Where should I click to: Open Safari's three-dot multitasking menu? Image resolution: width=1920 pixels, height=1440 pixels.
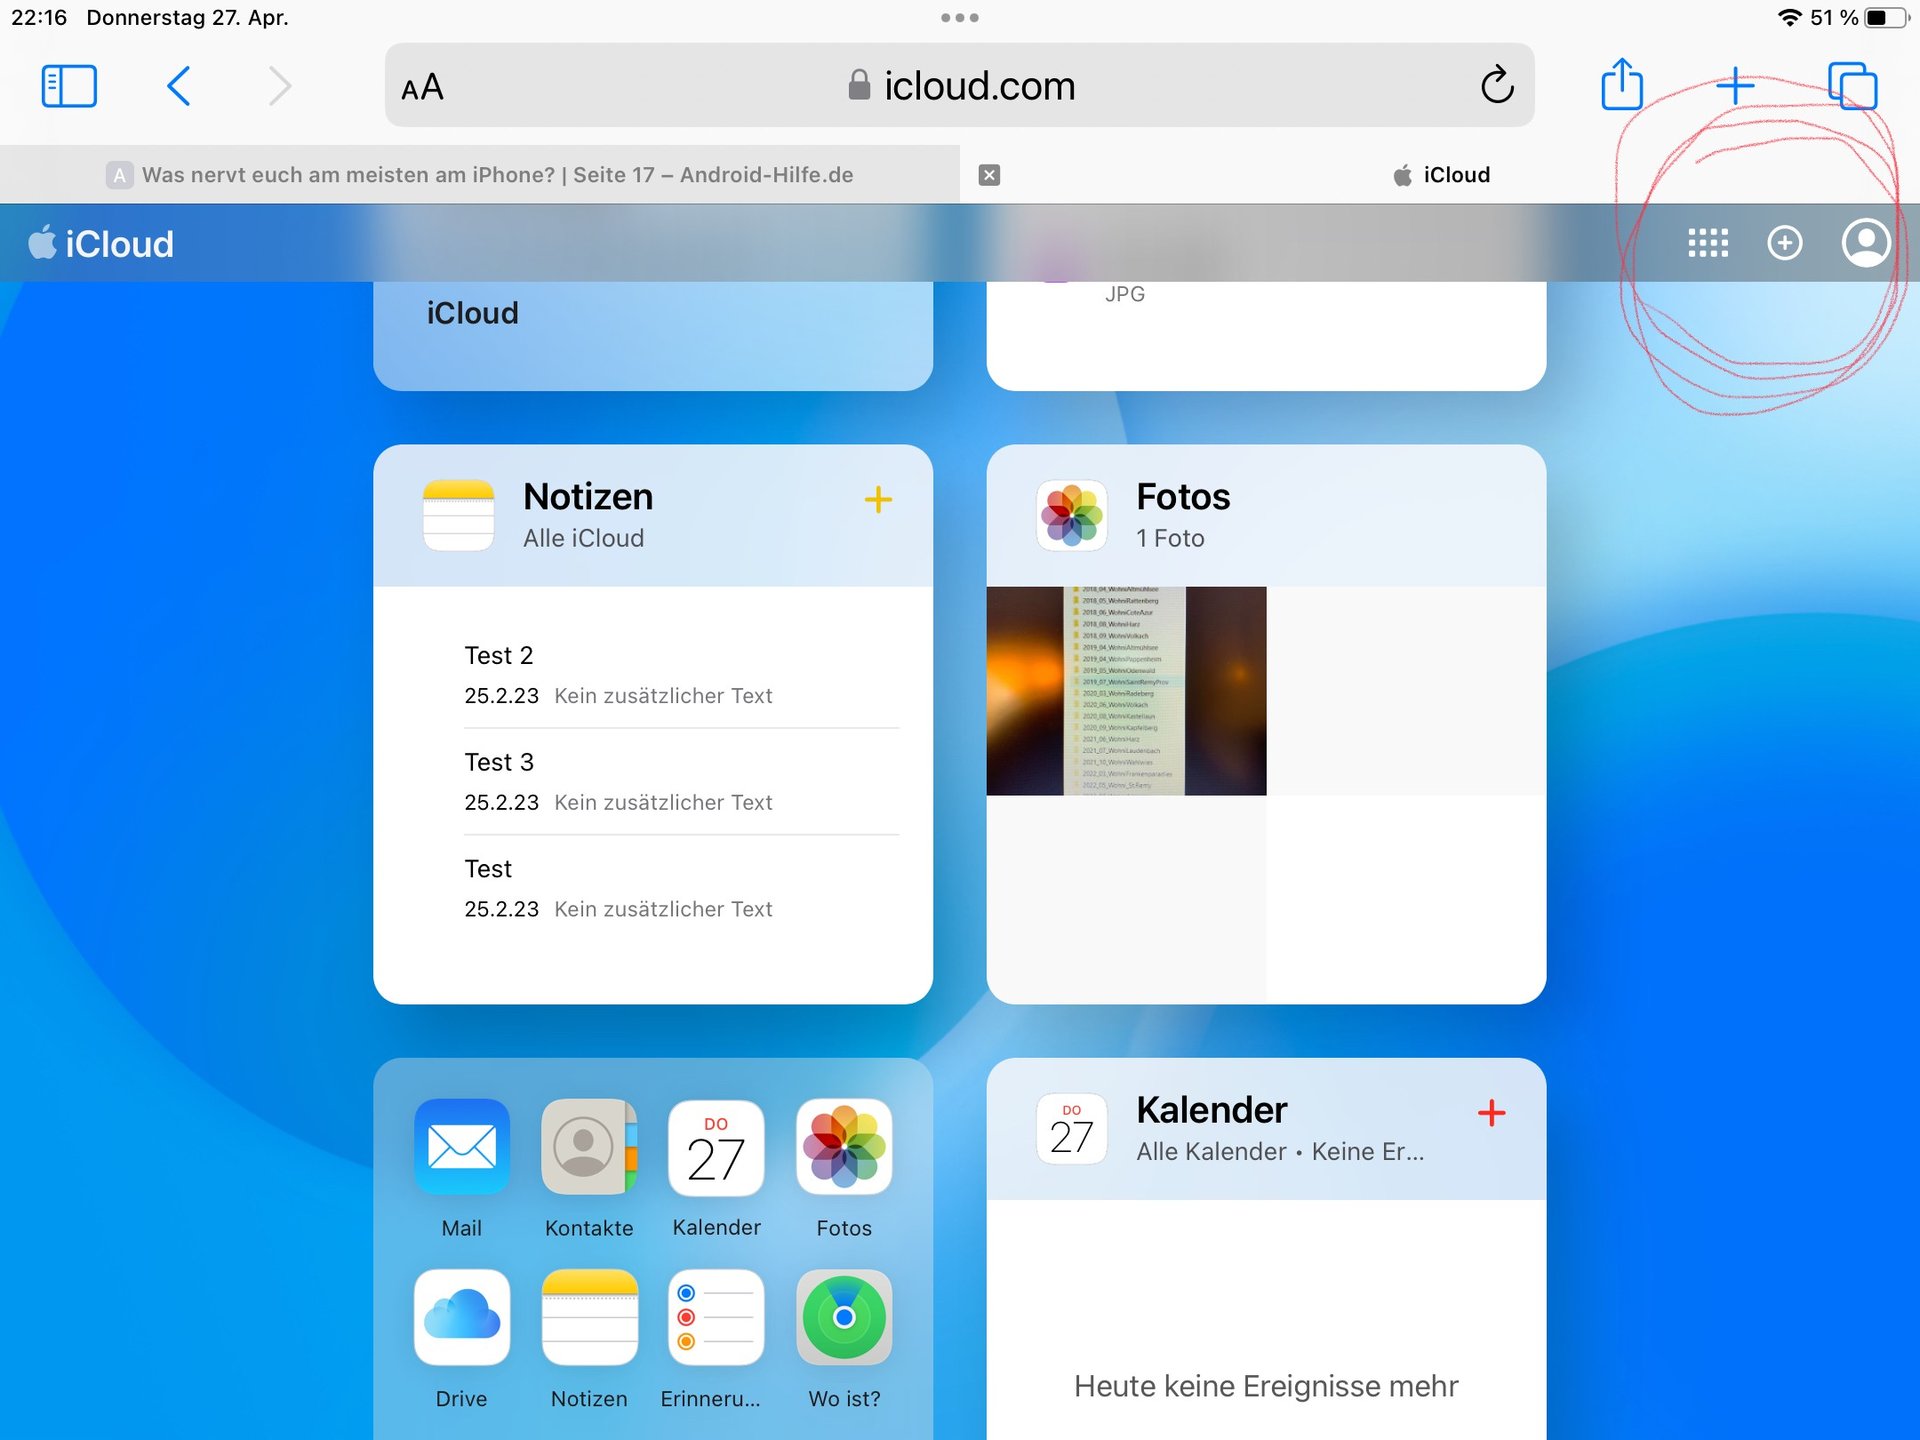[959, 18]
